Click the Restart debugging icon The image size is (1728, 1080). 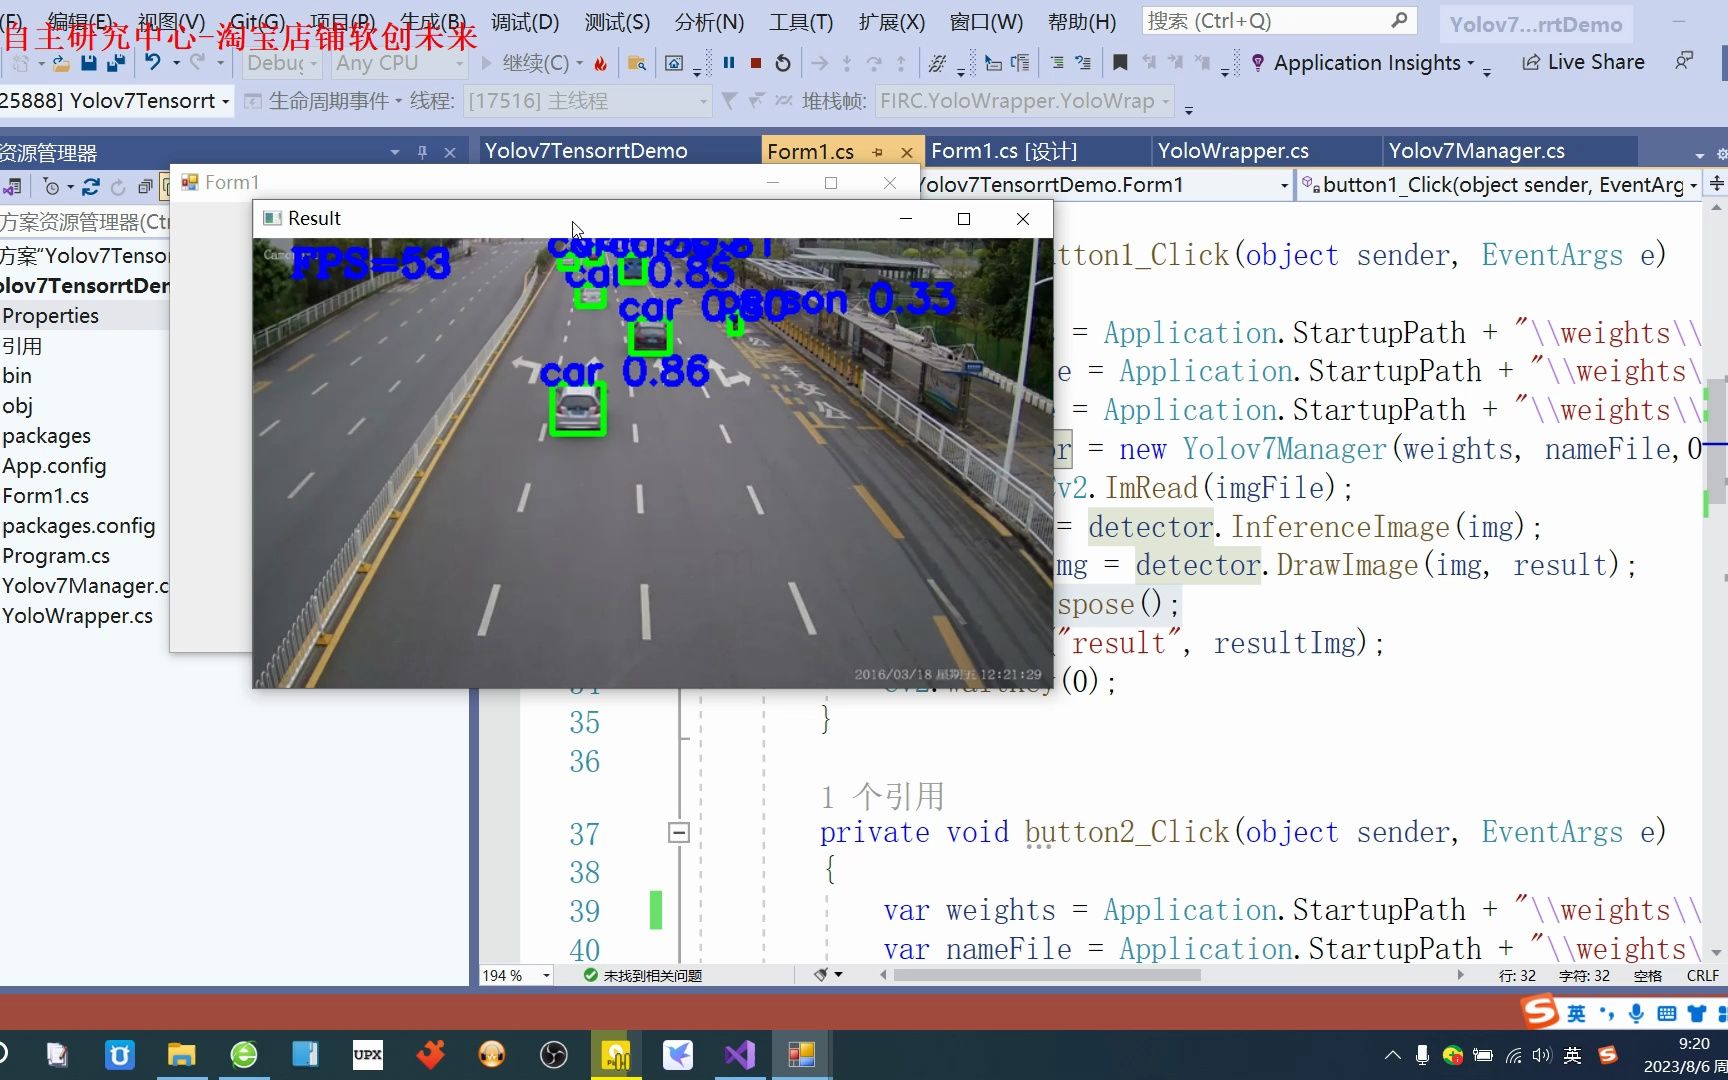782,62
